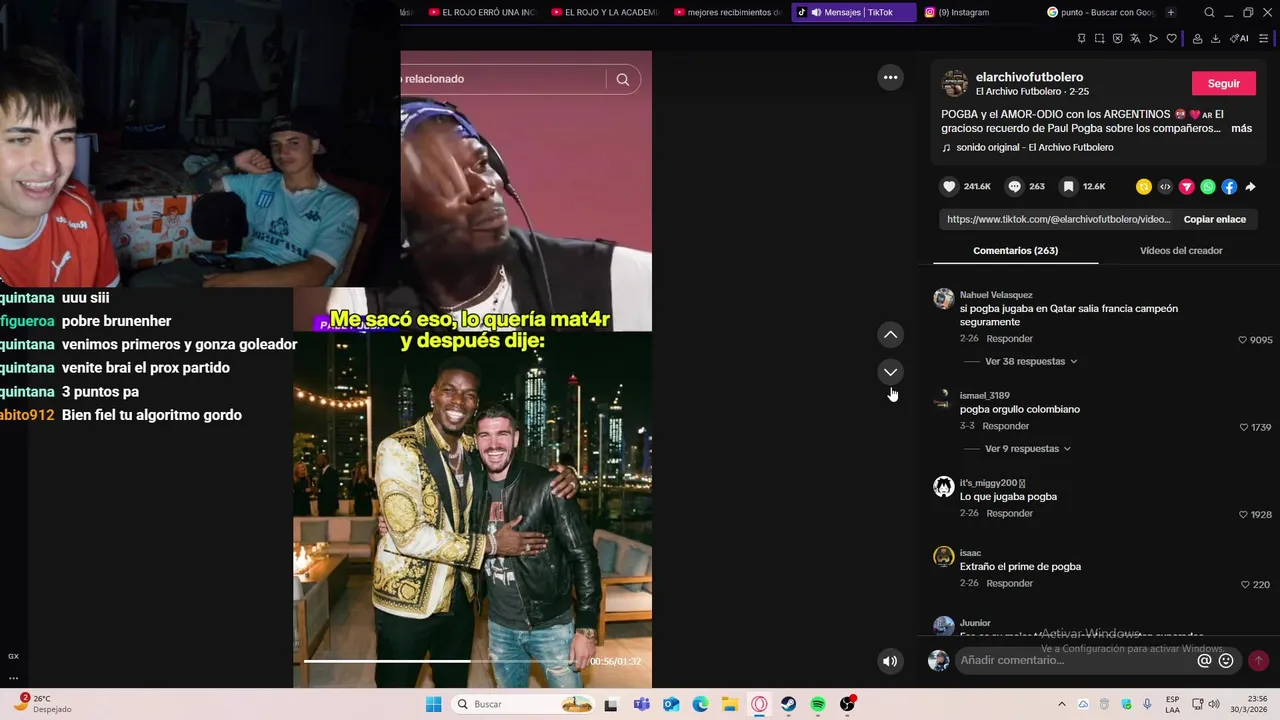Expand 'Ver 9 respuestas' replies
Image resolution: width=1280 pixels, height=720 pixels.
coord(1027,449)
